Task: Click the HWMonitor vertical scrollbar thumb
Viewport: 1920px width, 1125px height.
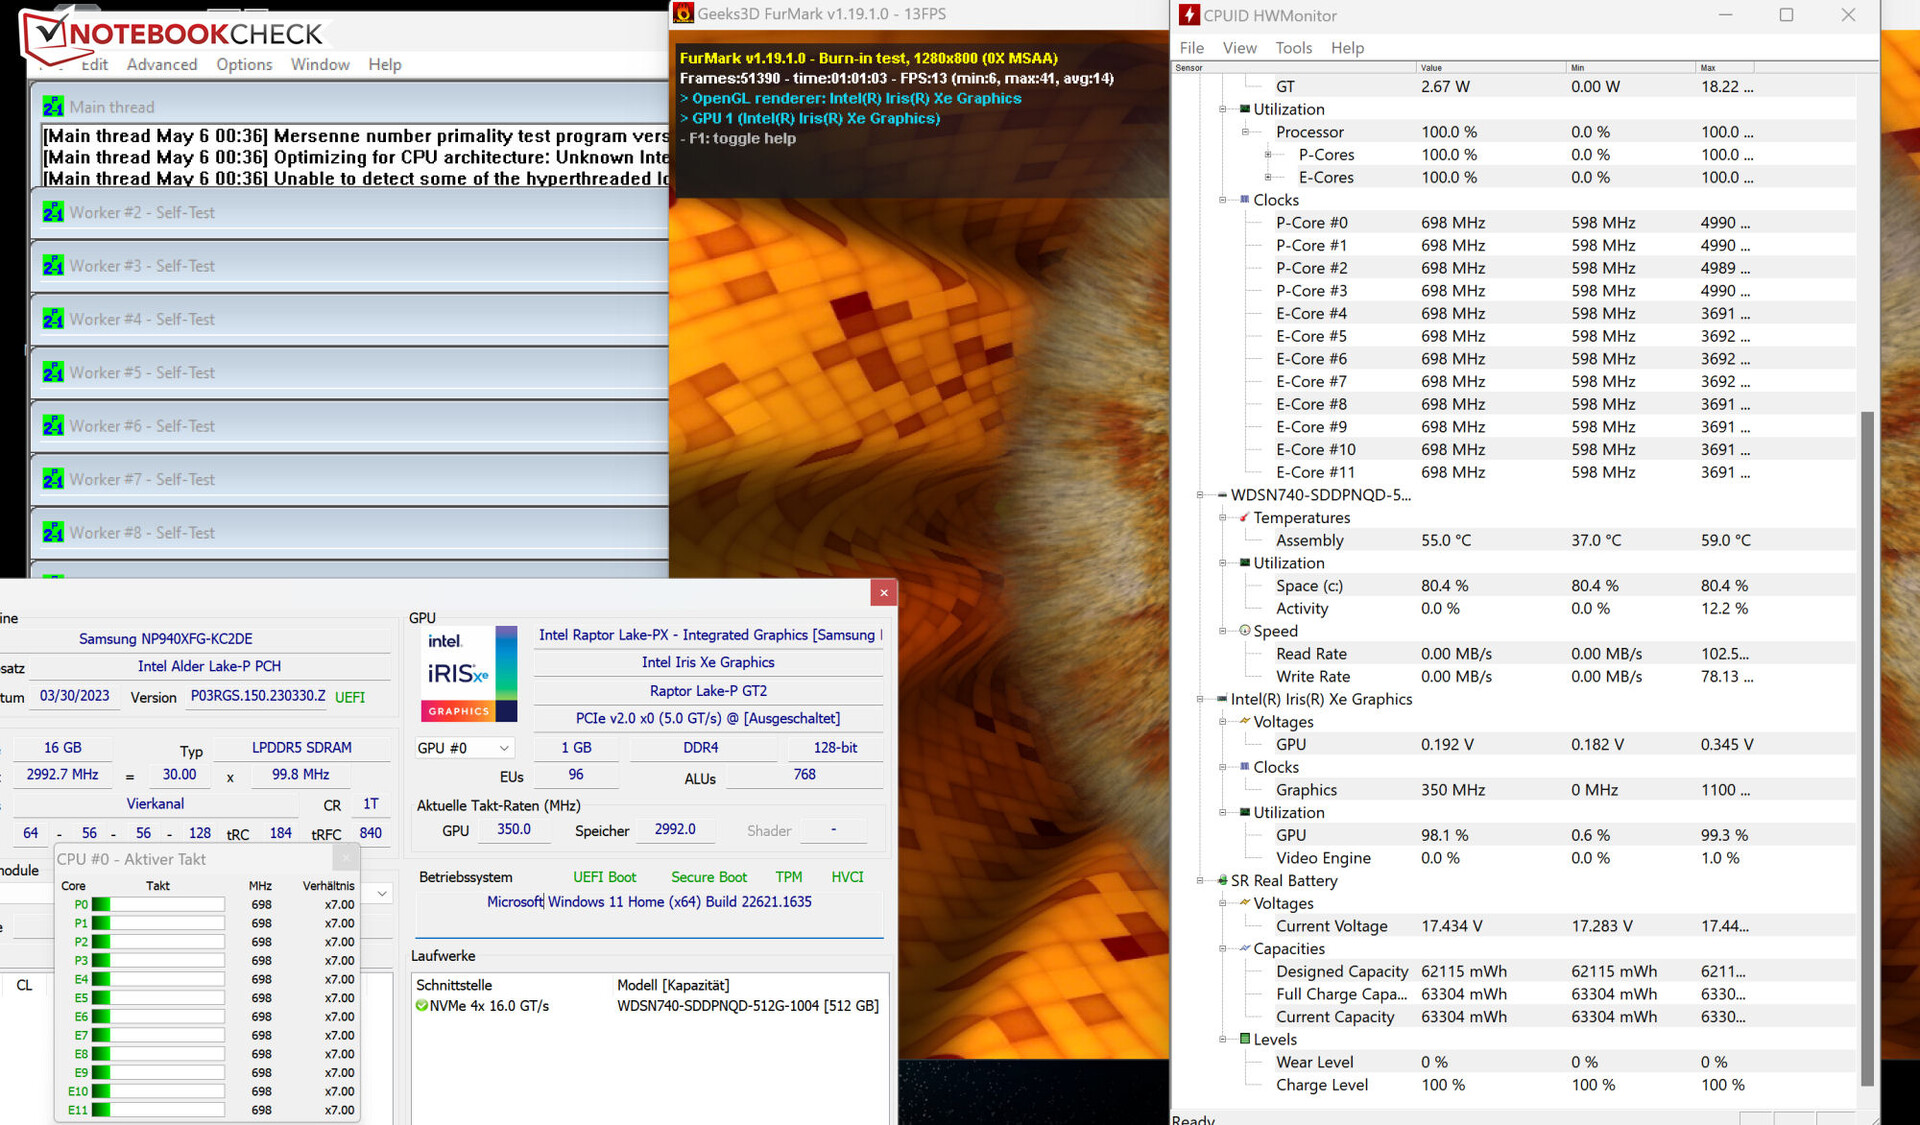Action: (x=1866, y=748)
